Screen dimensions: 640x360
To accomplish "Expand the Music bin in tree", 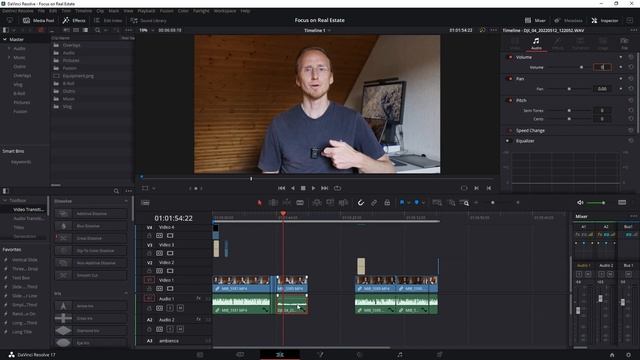I will (x=9, y=58).
